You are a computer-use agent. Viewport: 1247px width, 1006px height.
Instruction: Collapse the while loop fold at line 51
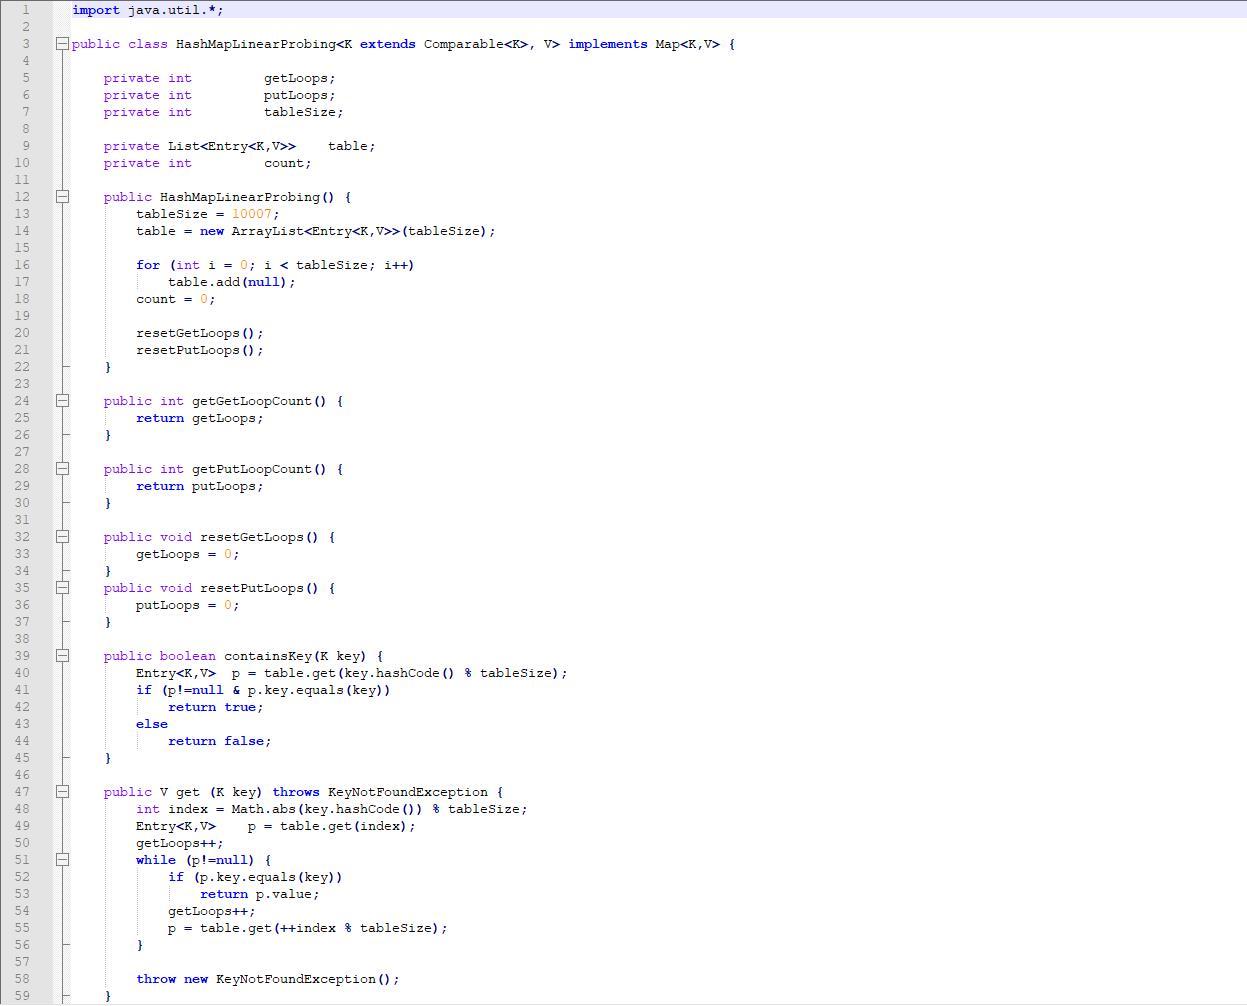pos(62,860)
